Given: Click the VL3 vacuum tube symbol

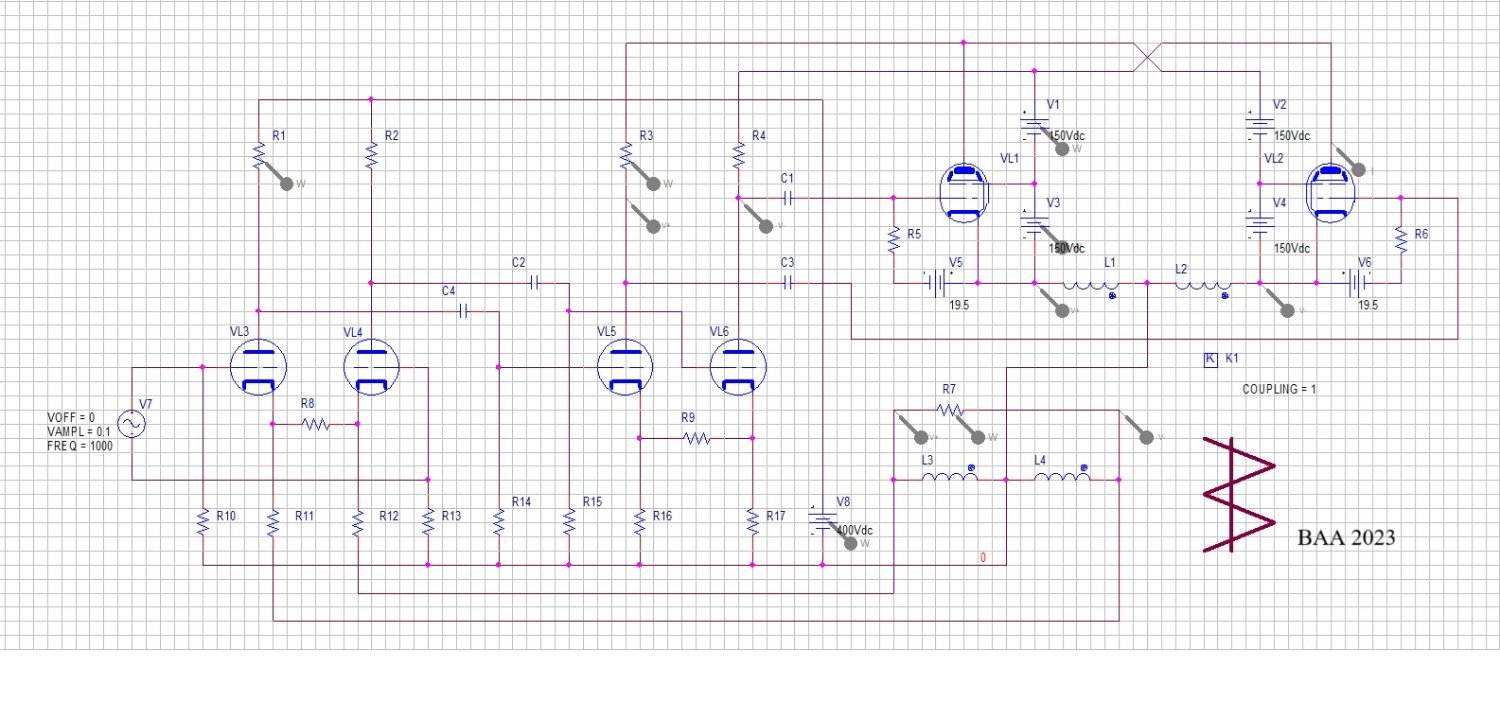Looking at the screenshot, I should pos(258,368).
